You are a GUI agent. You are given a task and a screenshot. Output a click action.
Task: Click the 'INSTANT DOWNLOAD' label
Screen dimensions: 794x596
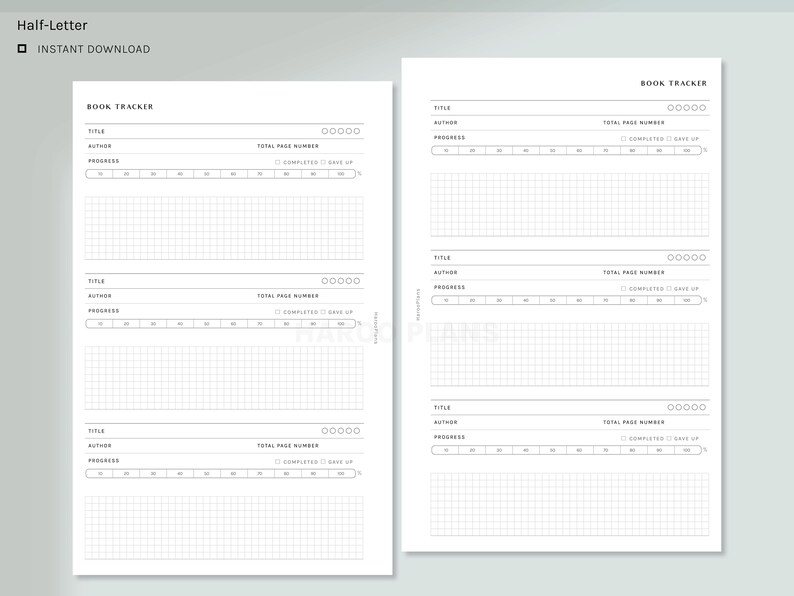[94, 49]
